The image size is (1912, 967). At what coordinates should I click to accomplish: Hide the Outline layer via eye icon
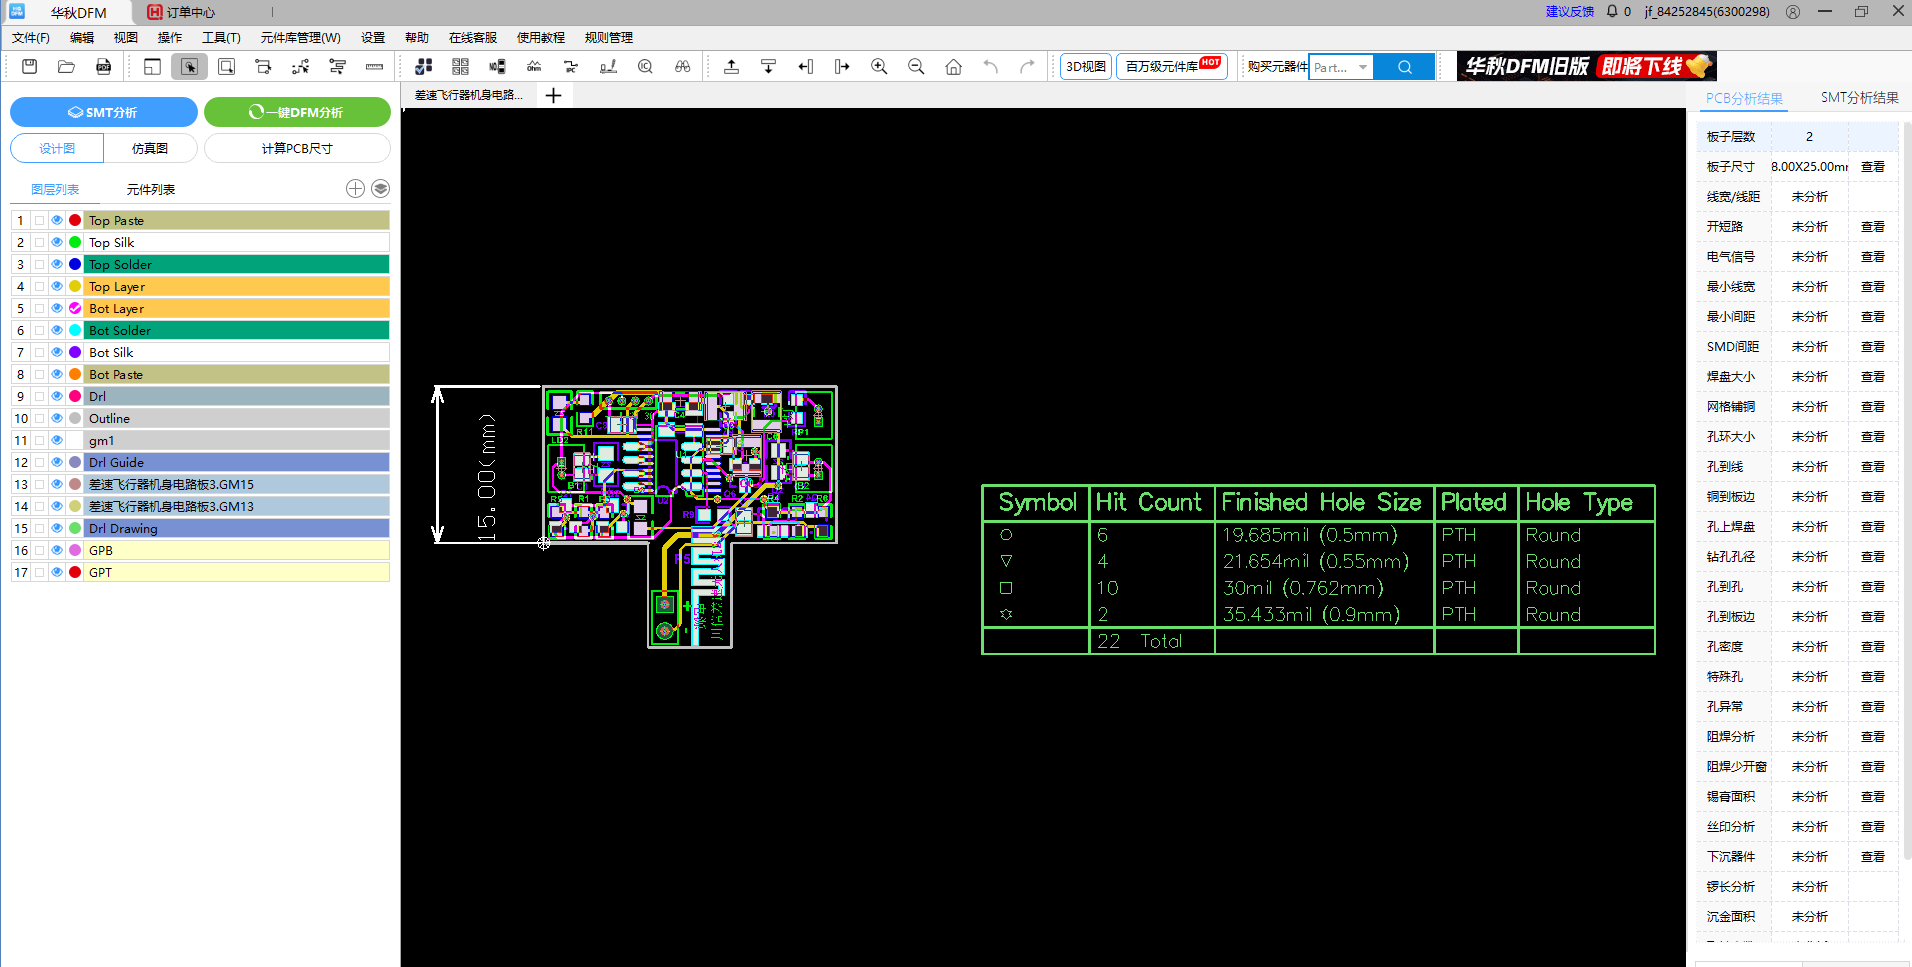click(x=57, y=418)
